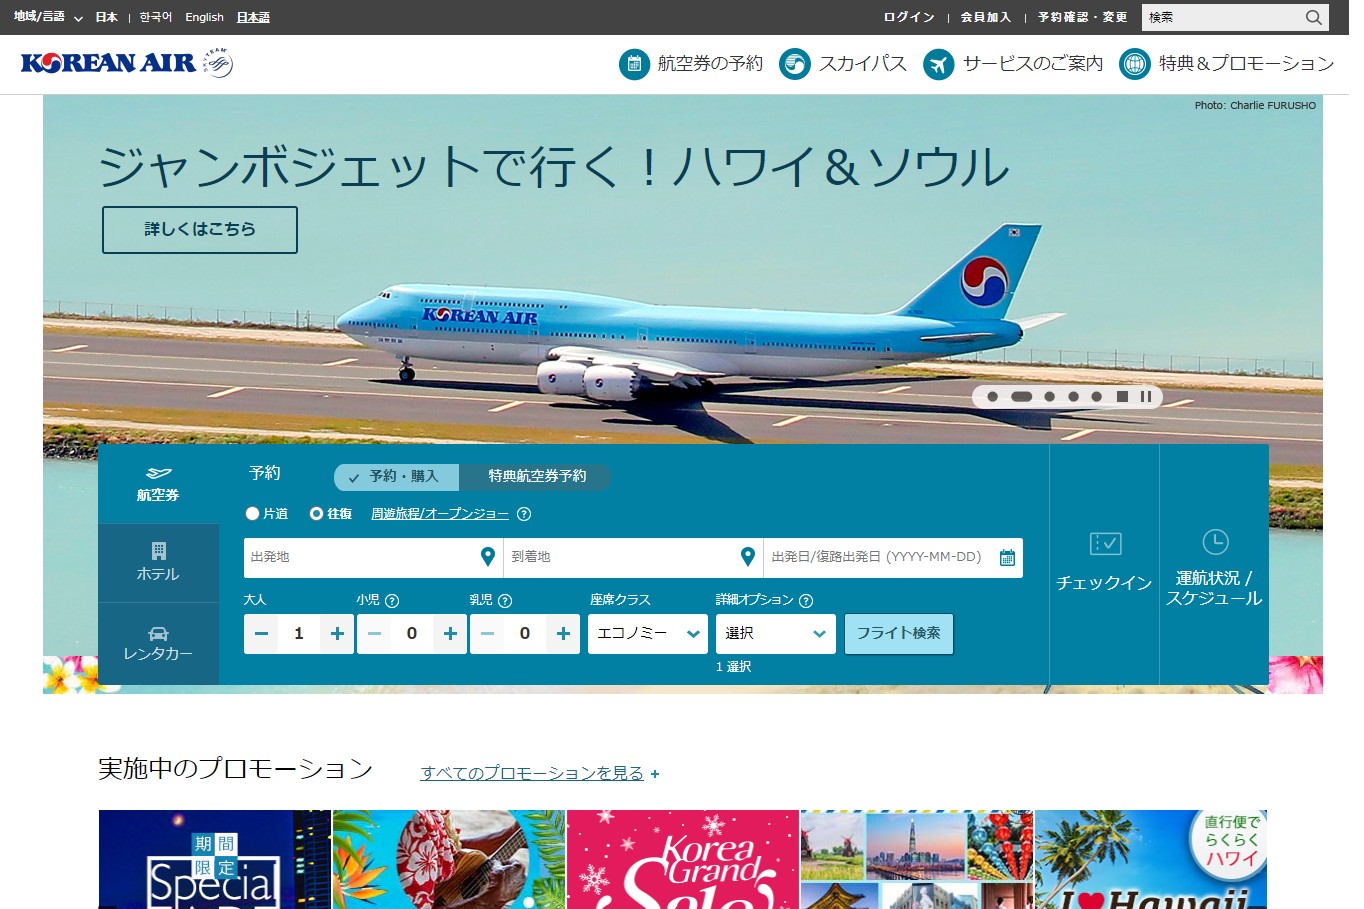Screen dimensions: 1364x909
Task: Decrease infant passenger count
Action: (x=487, y=634)
